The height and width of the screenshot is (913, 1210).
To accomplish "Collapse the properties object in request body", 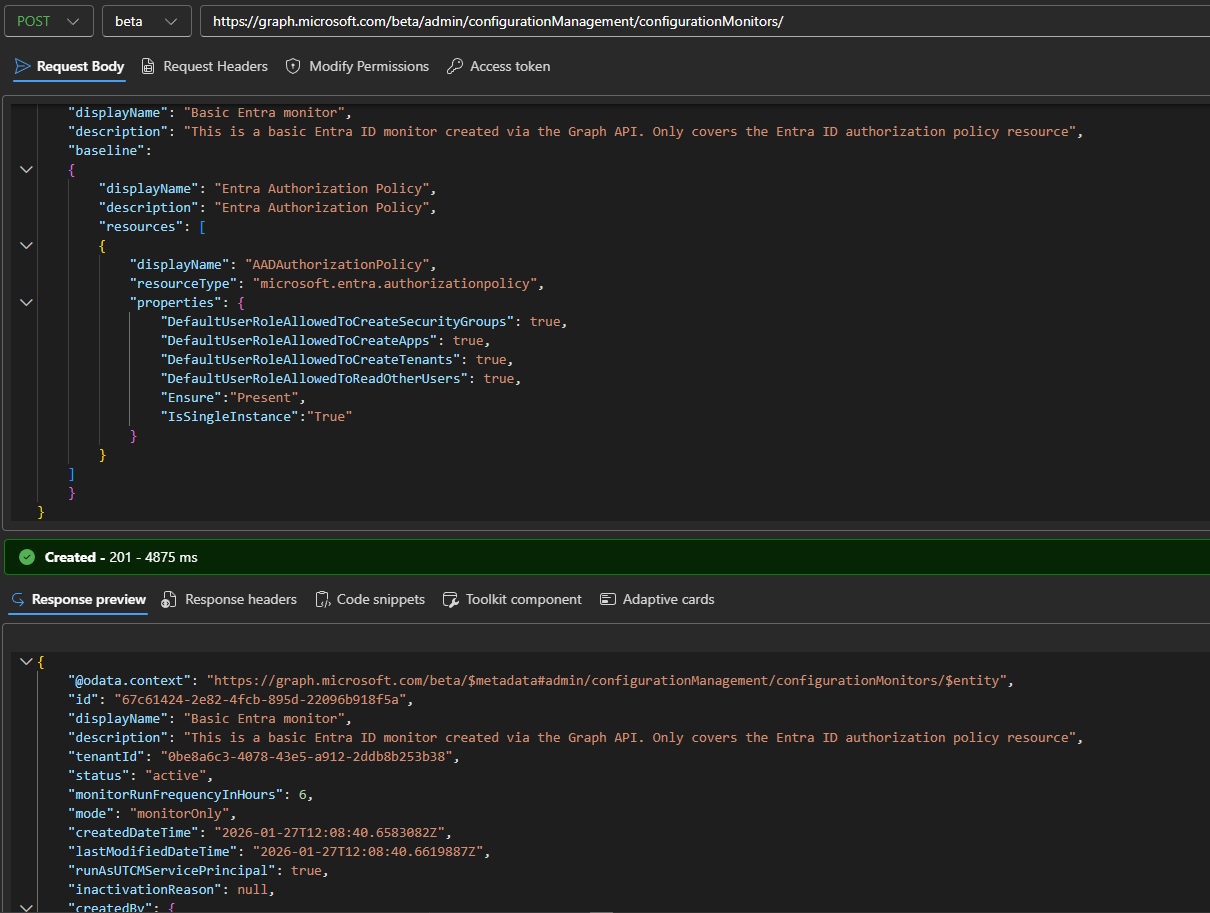I will click(x=26, y=303).
